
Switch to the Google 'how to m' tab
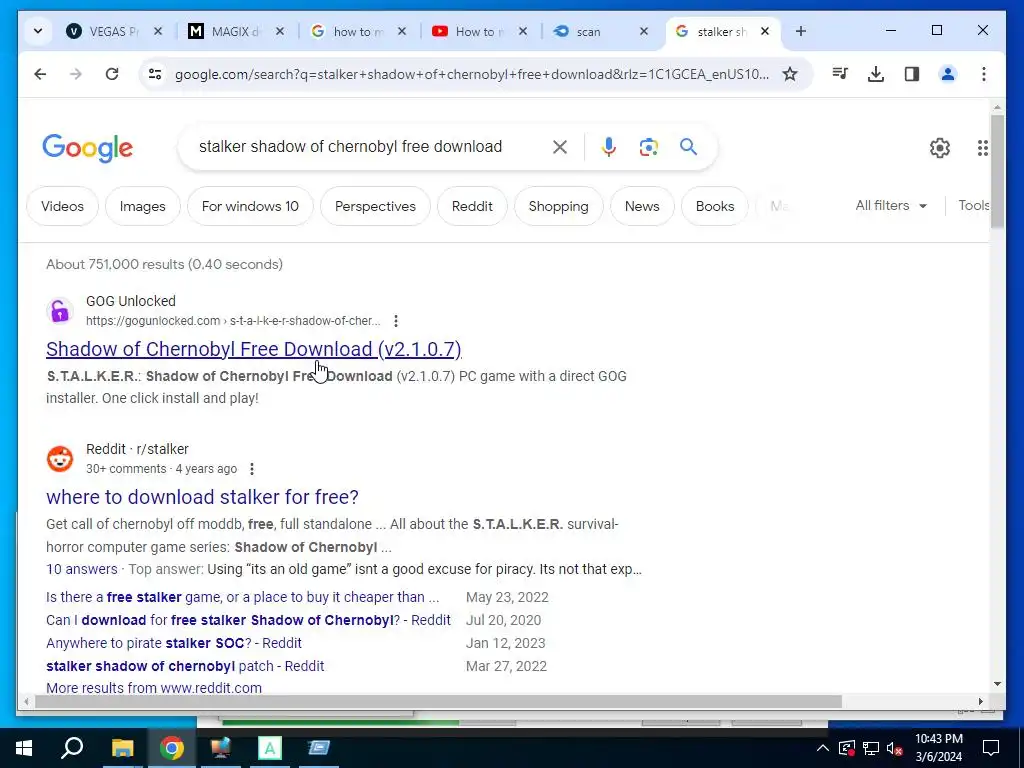(347, 31)
